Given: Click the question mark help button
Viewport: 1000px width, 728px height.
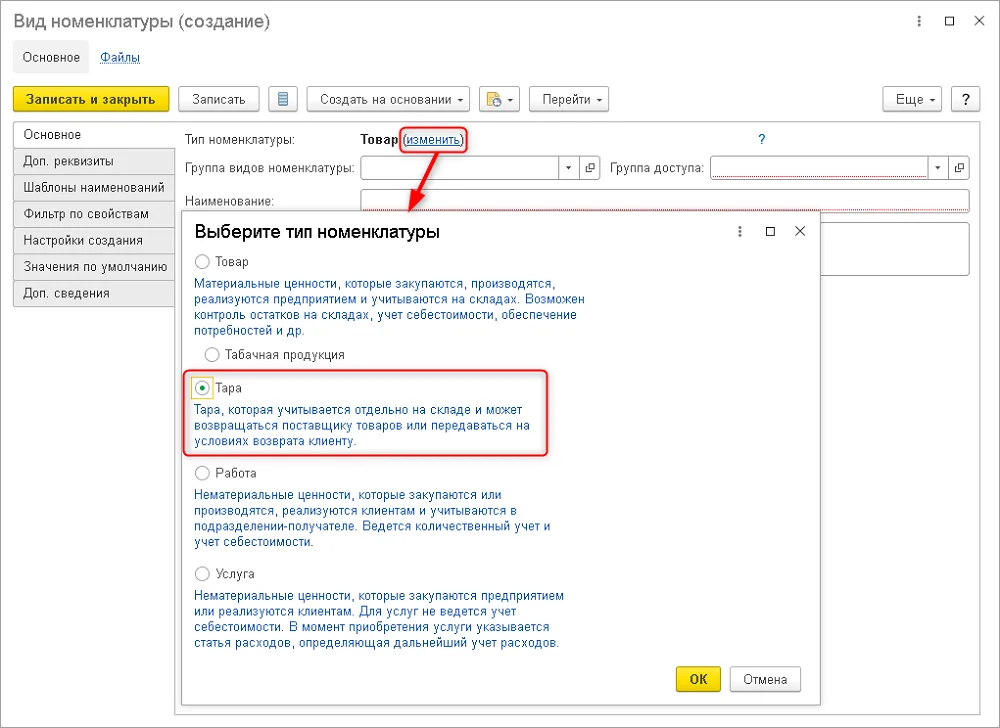Looking at the screenshot, I should 965,99.
